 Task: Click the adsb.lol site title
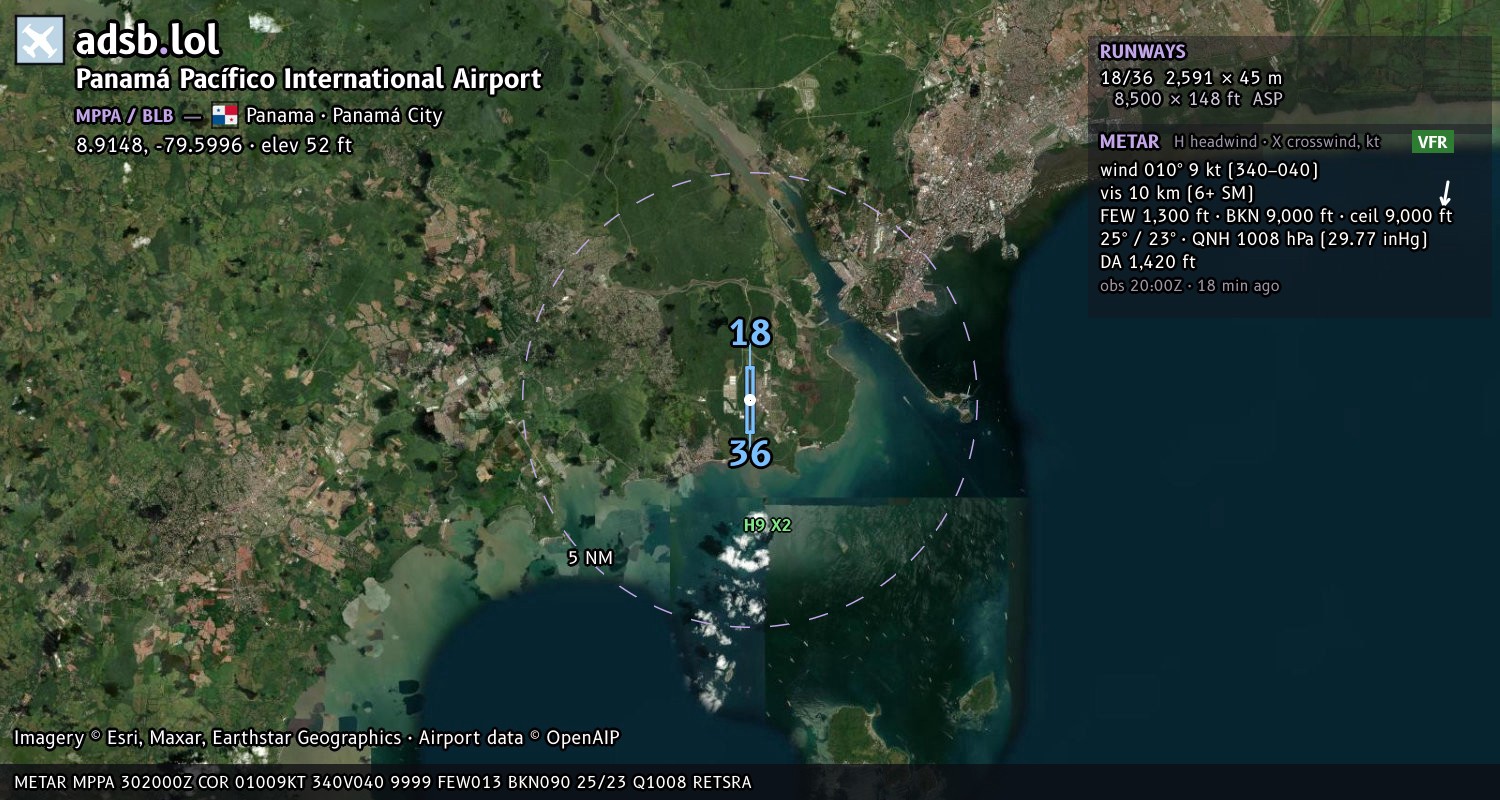tap(148, 41)
